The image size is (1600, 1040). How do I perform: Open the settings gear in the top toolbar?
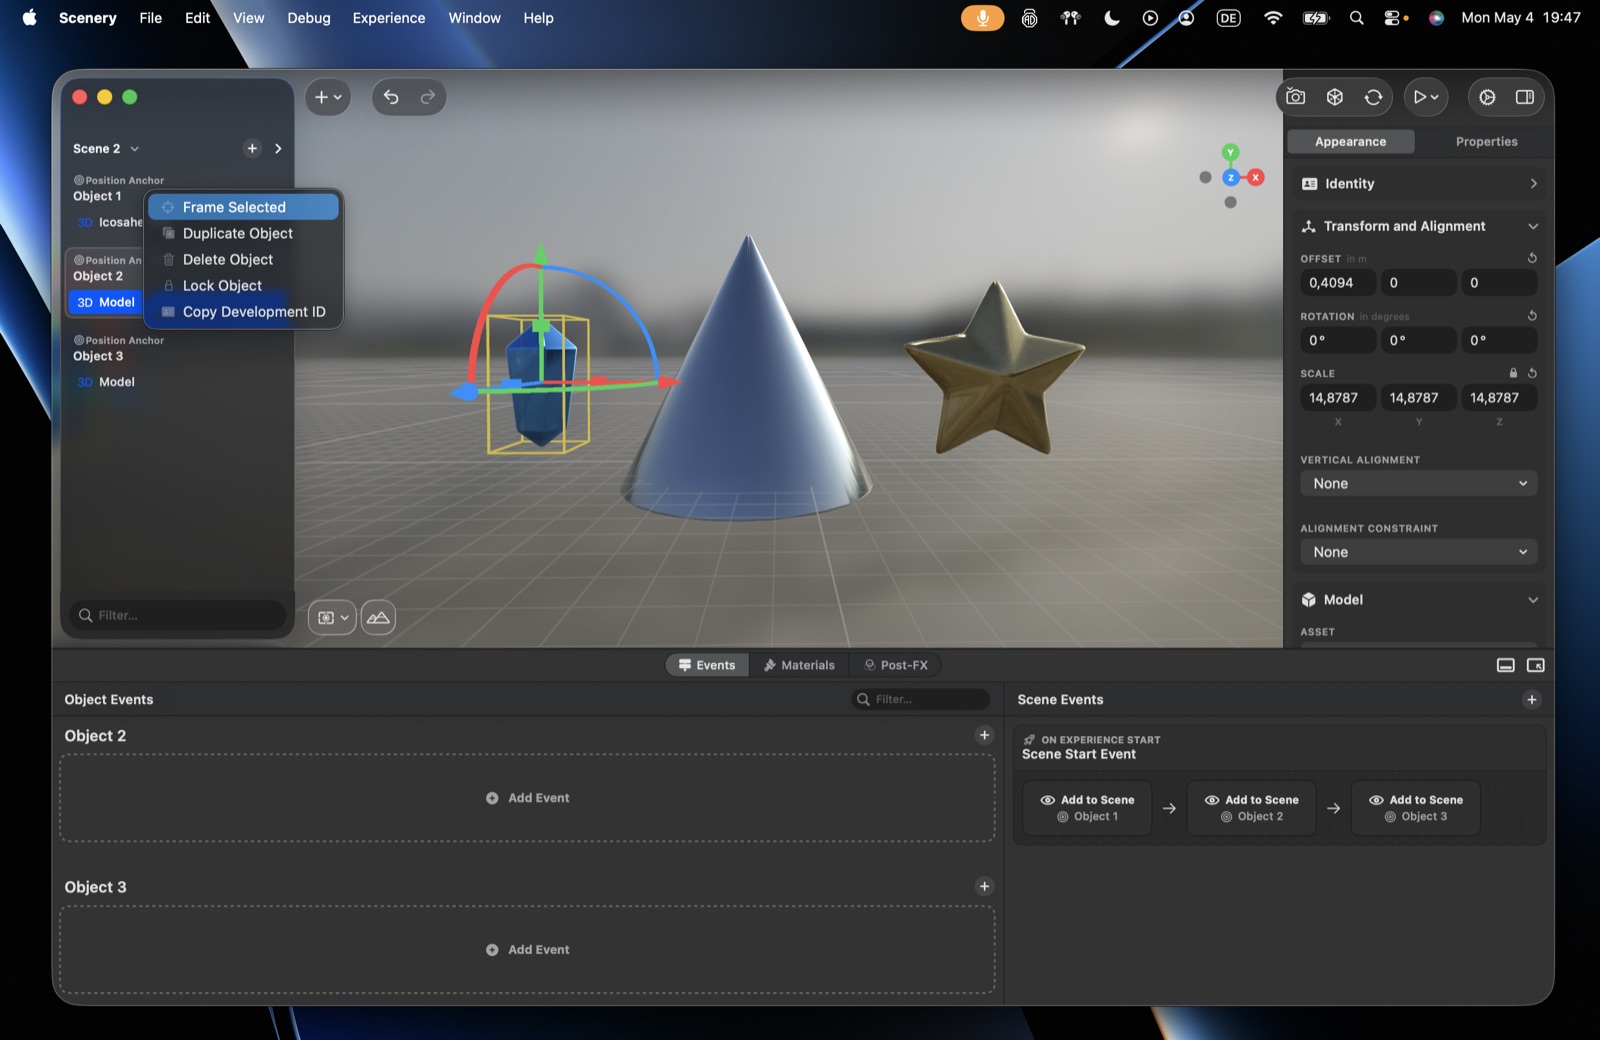click(1488, 97)
